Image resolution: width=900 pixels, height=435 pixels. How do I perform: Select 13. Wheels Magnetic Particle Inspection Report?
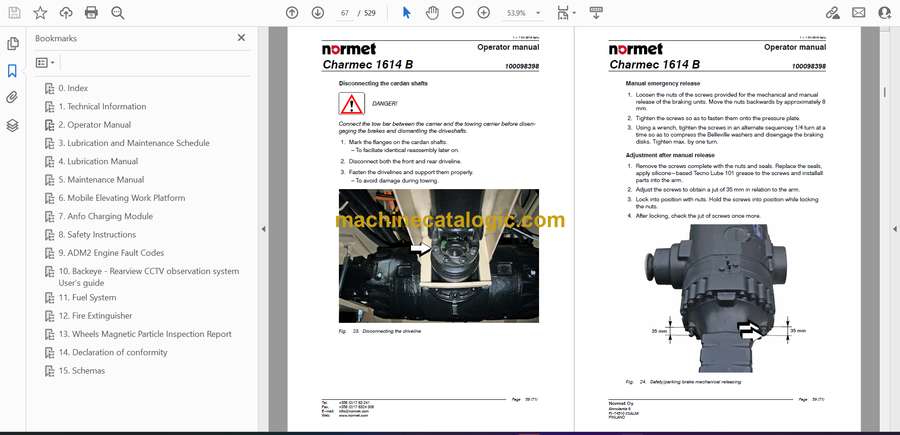145,335
